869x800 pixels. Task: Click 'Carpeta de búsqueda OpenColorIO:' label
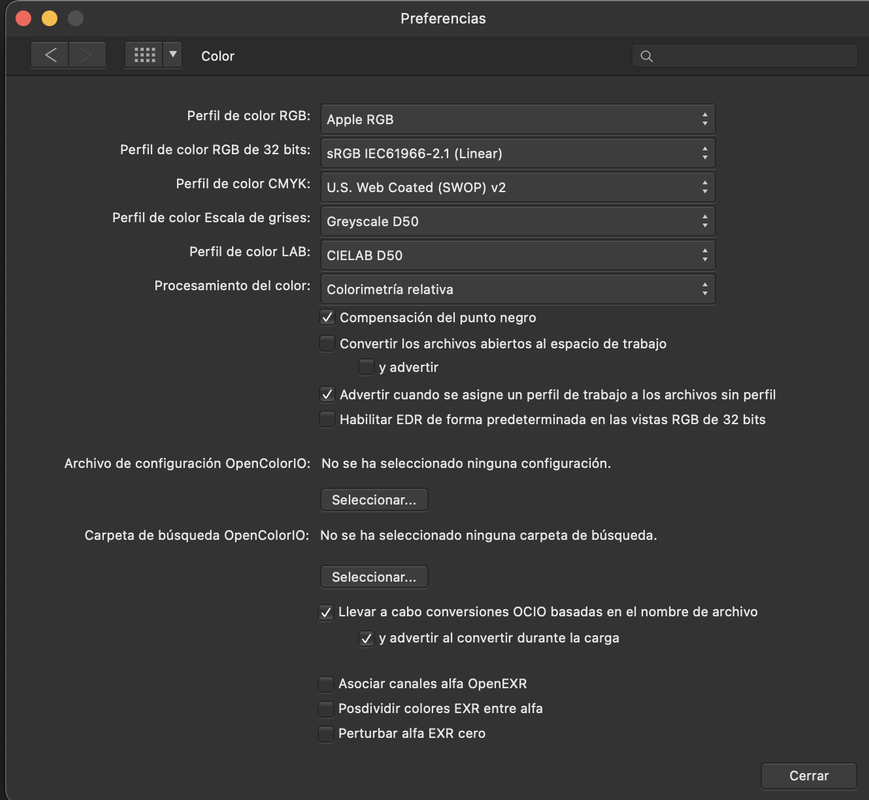pos(197,536)
